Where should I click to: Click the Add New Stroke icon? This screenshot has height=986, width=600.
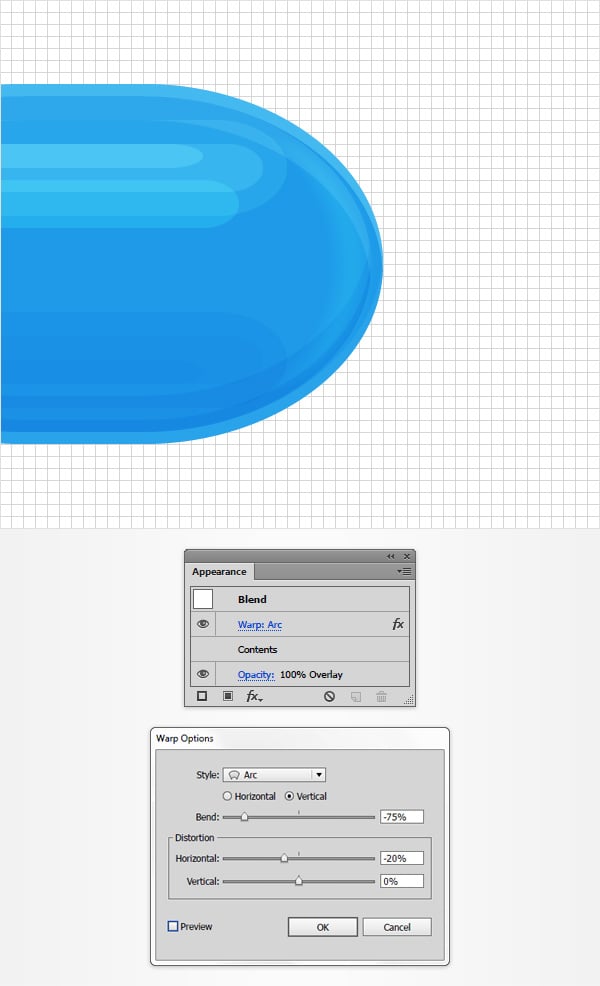(202, 696)
